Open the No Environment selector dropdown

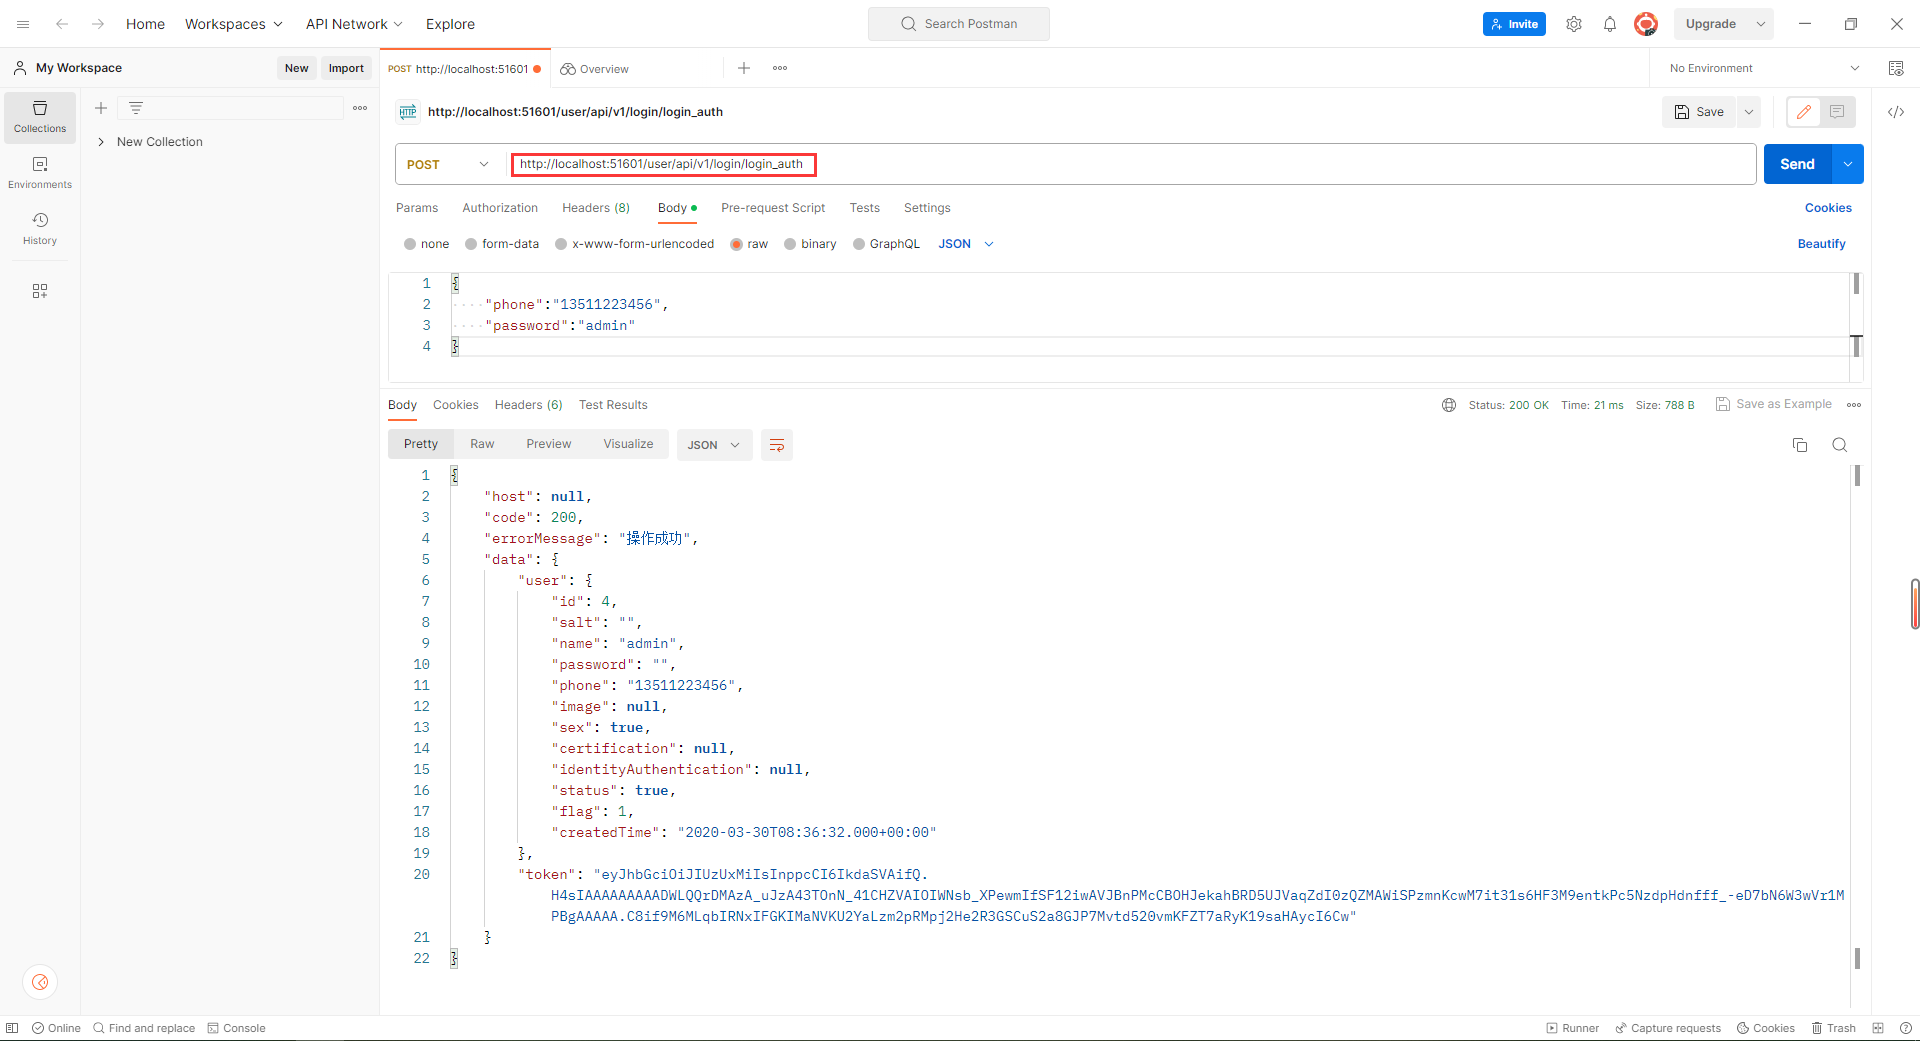(1763, 68)
